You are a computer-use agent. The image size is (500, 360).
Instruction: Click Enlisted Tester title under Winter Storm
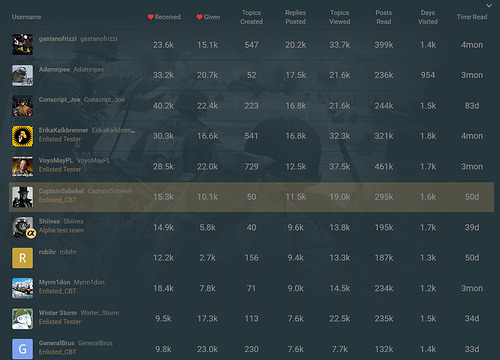(60, 322)
